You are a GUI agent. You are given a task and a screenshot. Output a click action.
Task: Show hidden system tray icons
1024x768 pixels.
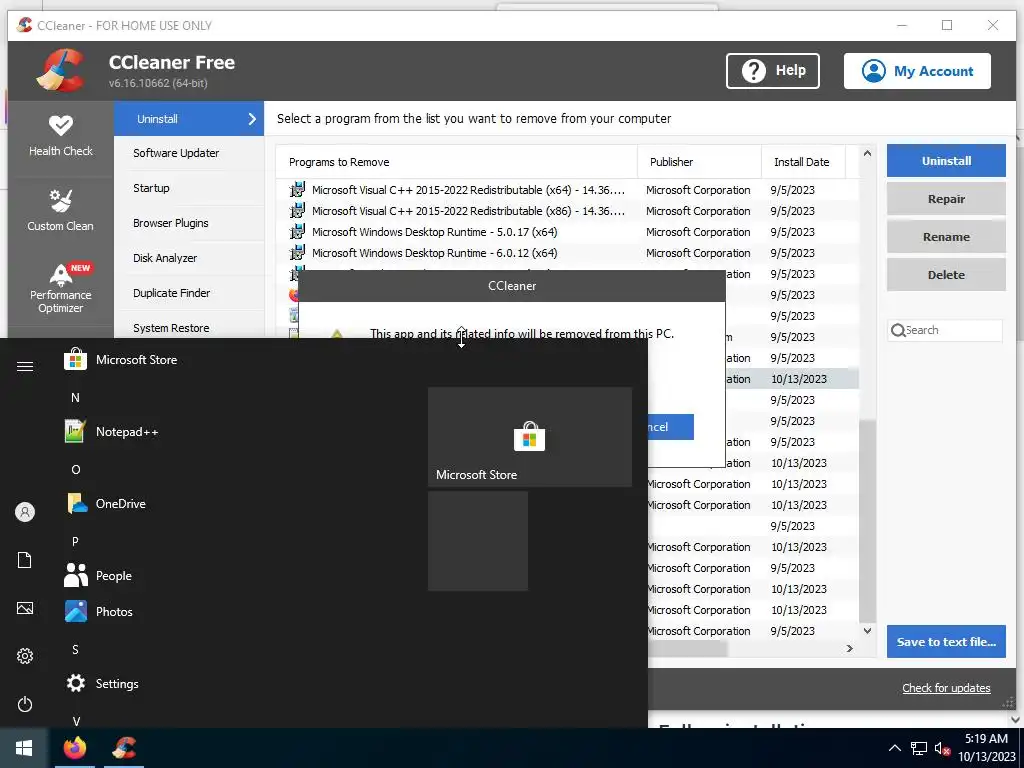(x=895, y=748)
